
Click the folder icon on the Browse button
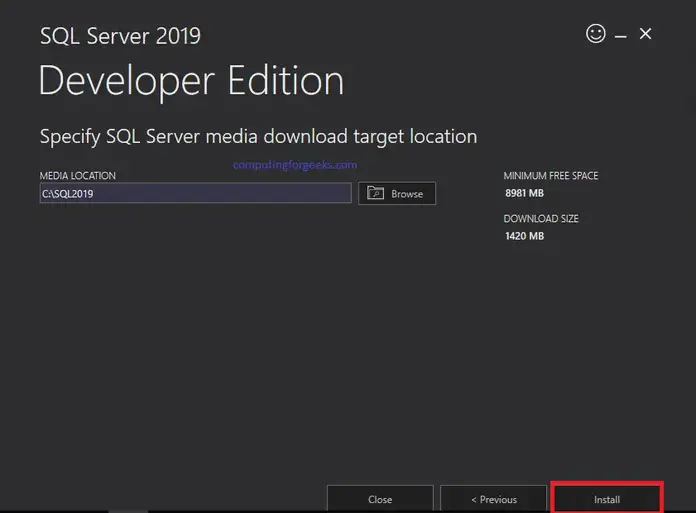pos(377,193)
